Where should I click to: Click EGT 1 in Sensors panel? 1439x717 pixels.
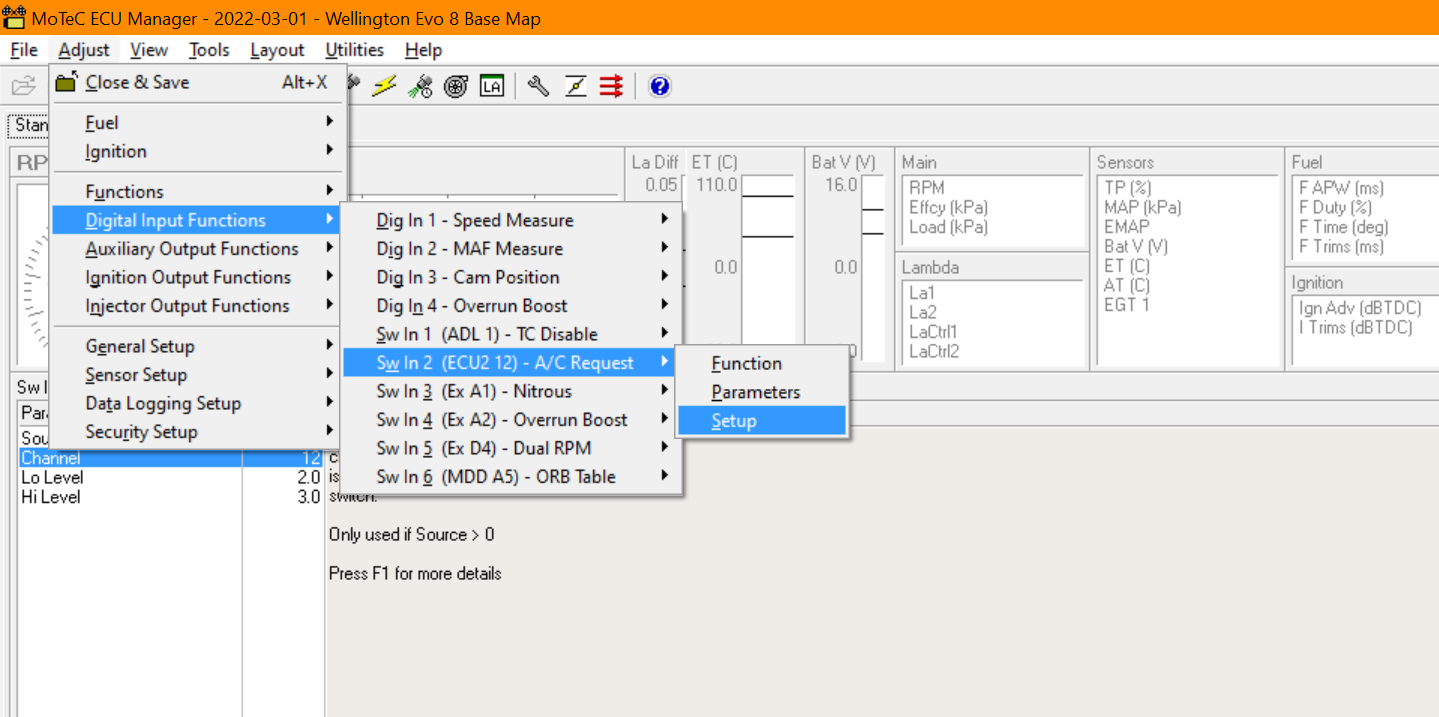tap(1127, 305)
